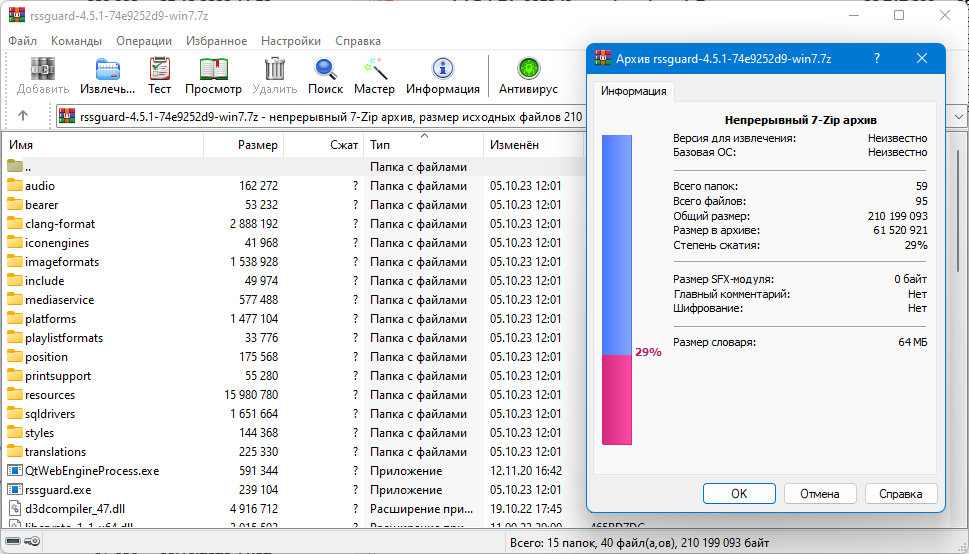This screenshot has width=969, height=554.
Task: Click date 19.10.22 17:45
Action: (526, 509)
